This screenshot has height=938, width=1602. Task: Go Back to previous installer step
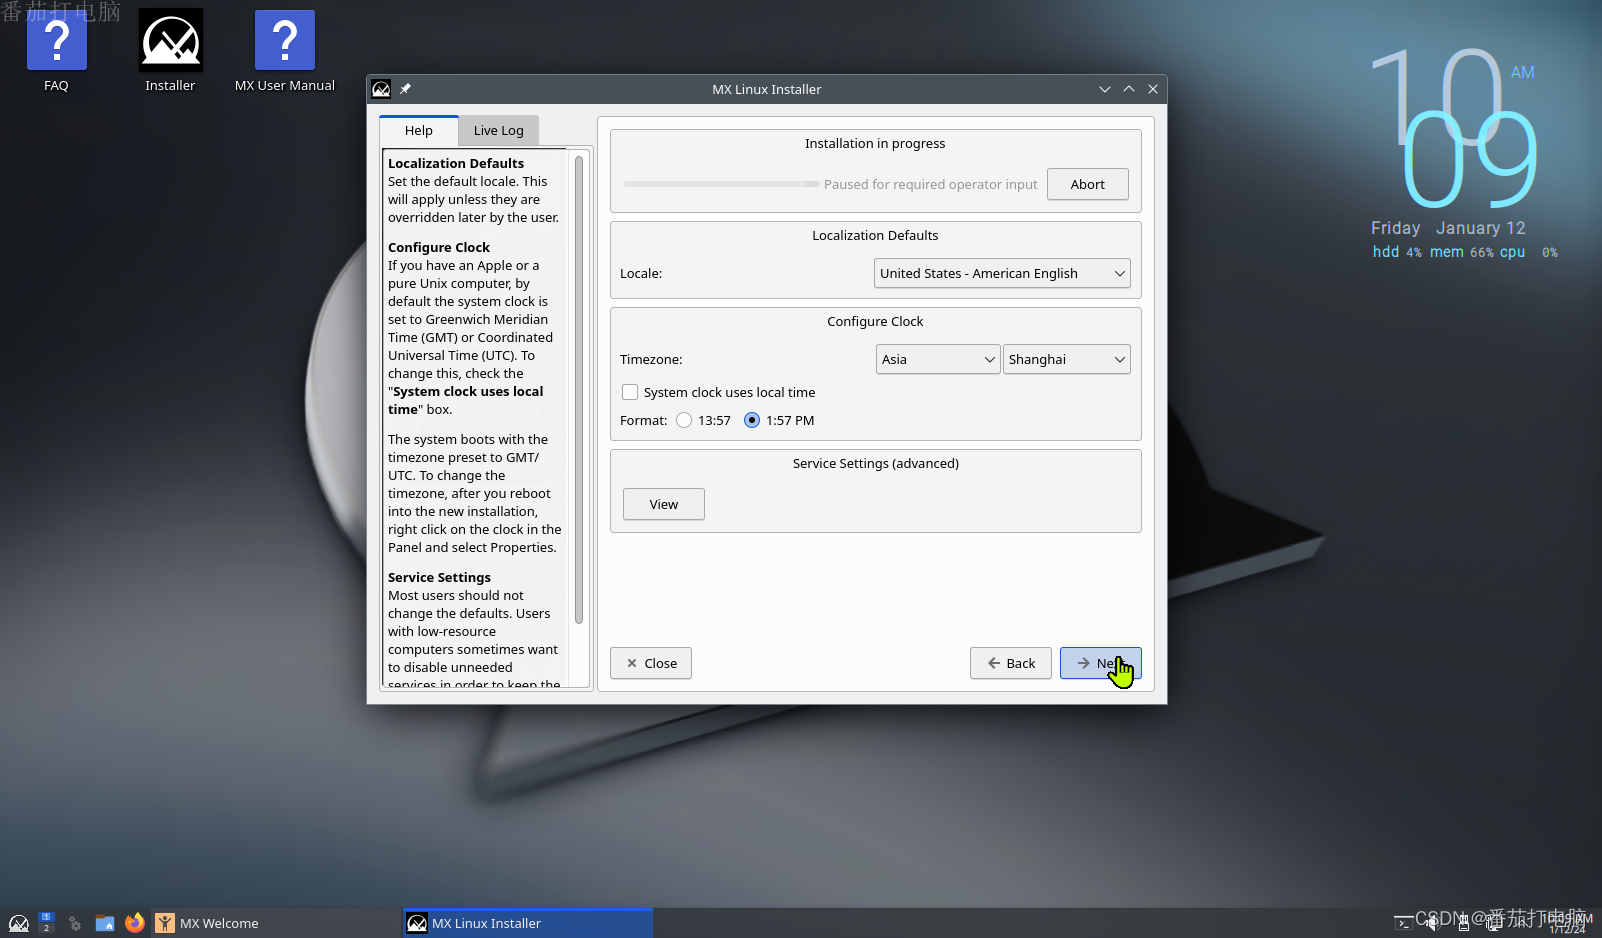coord(1011,663)
